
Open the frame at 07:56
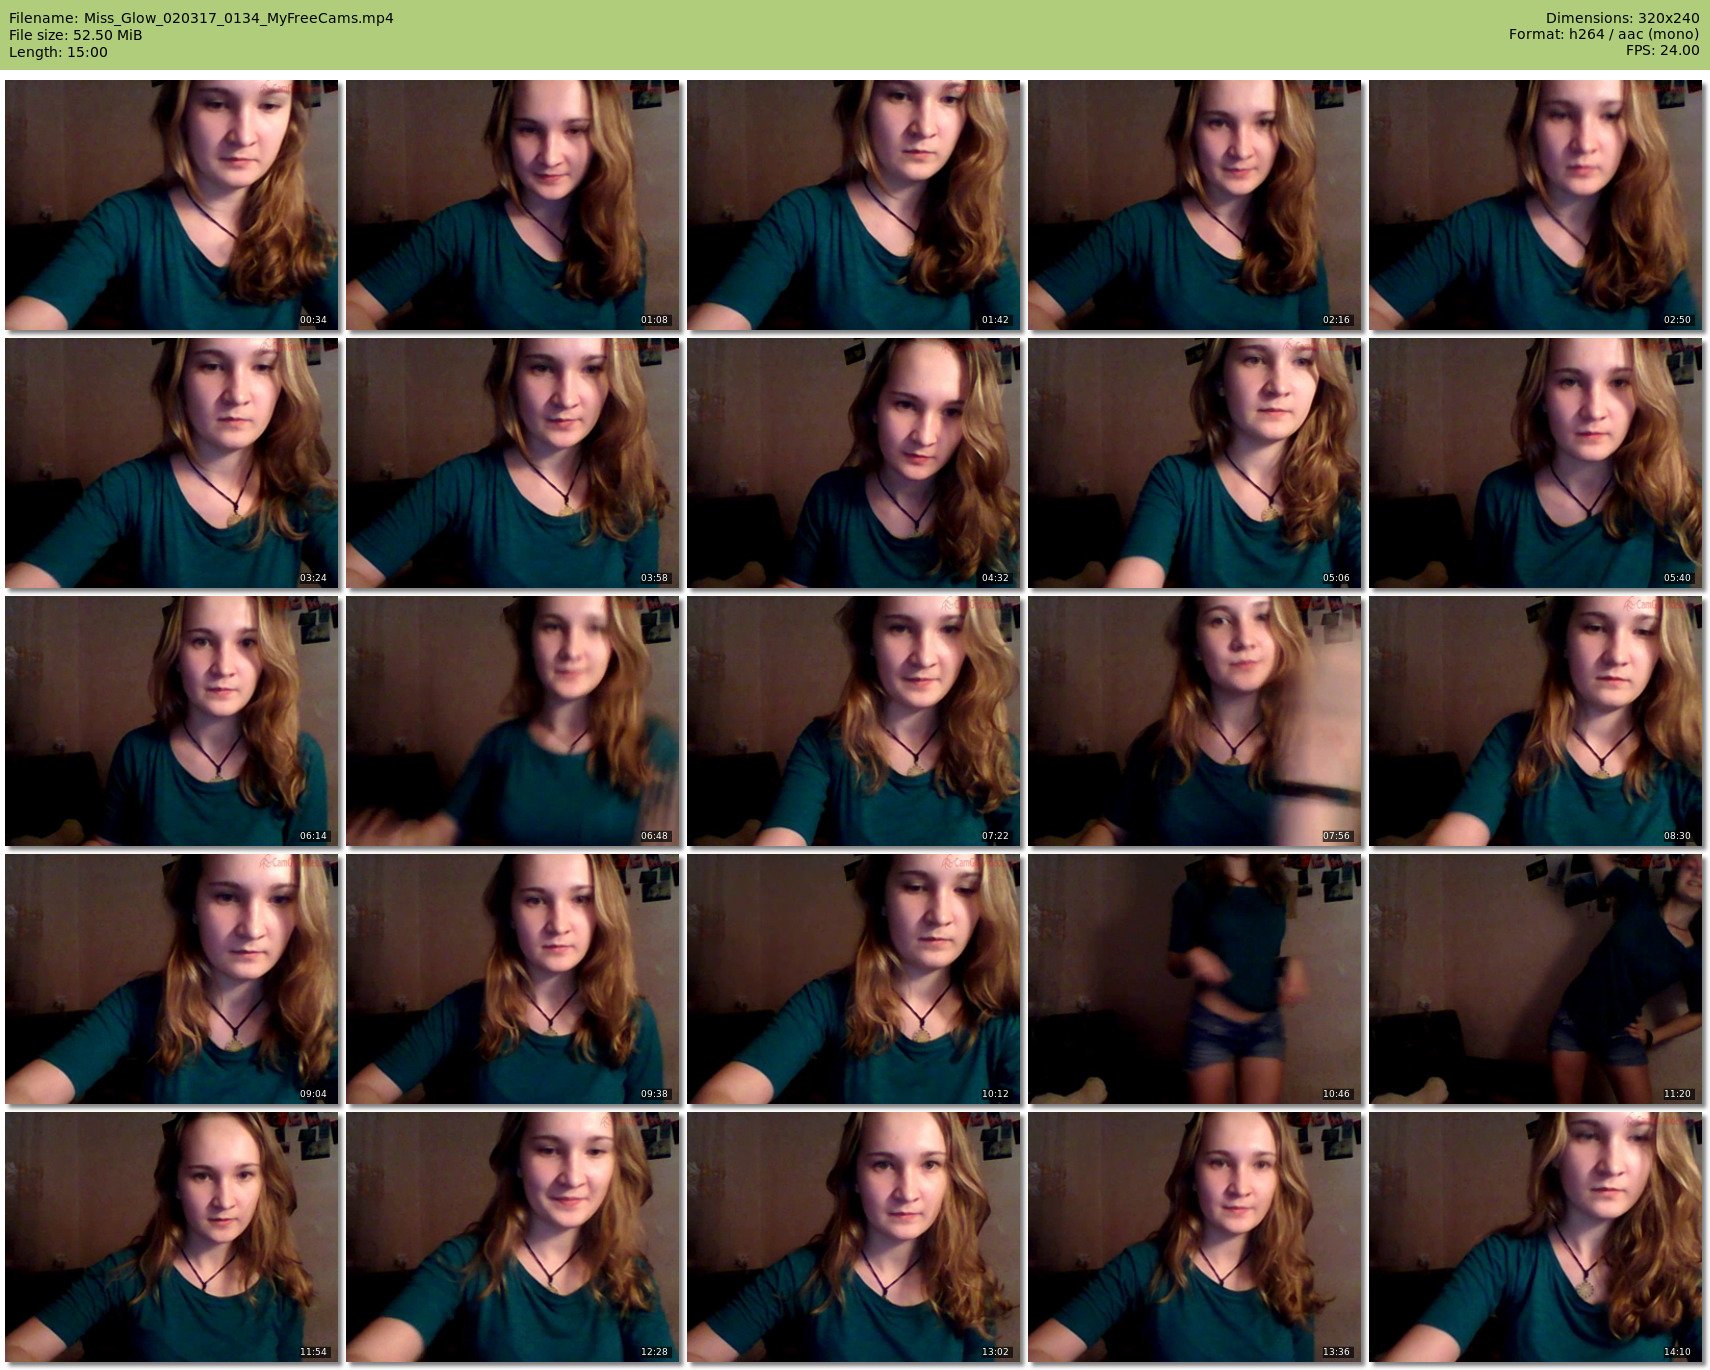(1195, 721)
